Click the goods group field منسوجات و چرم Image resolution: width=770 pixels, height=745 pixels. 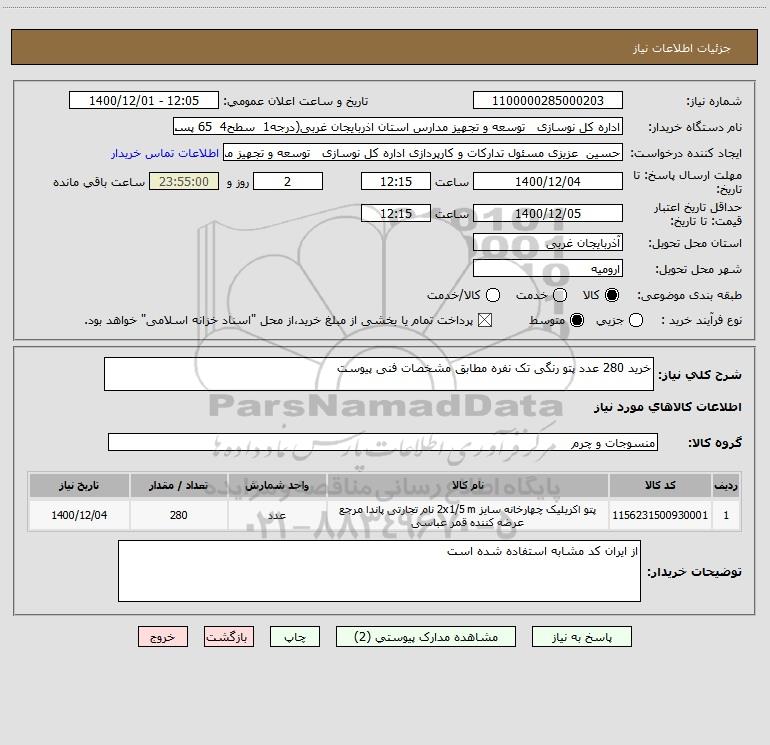[x=383, y=442]
